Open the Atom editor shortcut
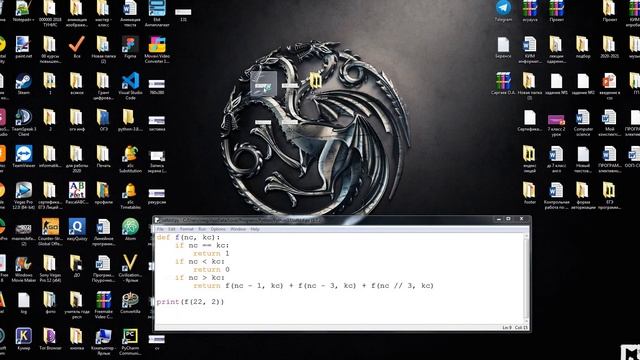 [130, 230]
